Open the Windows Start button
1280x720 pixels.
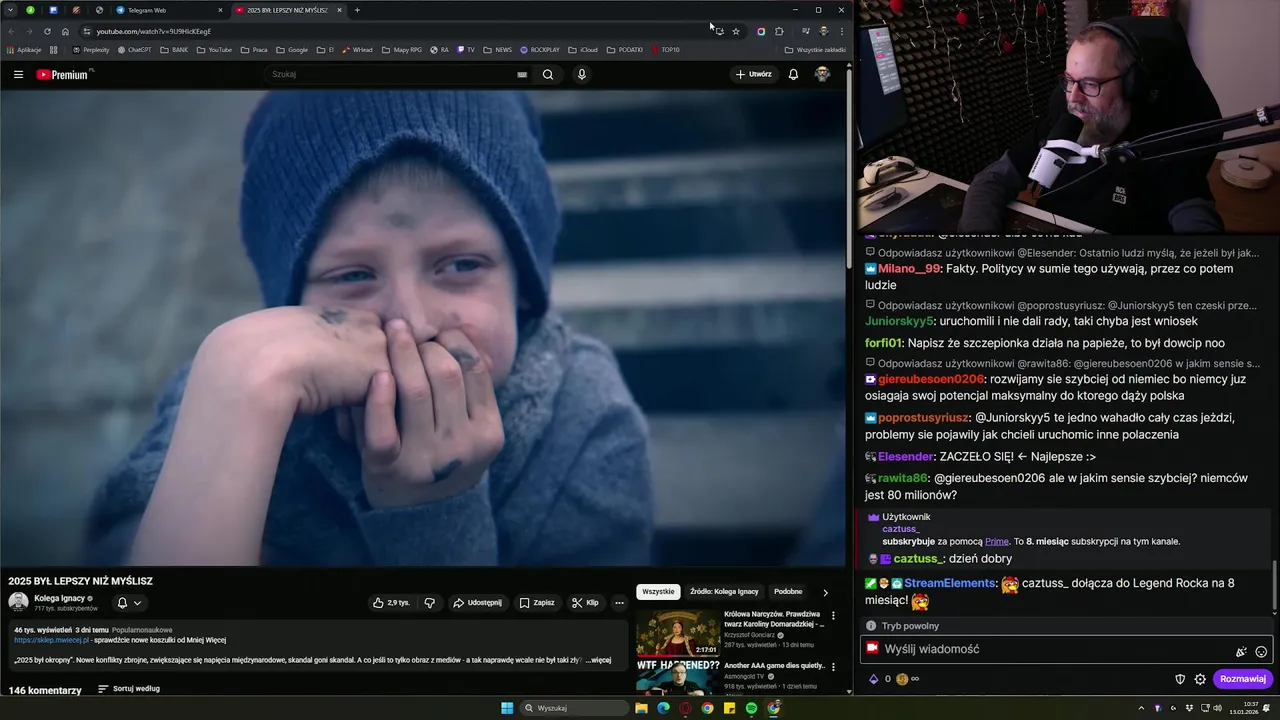(x=507, y=708)
